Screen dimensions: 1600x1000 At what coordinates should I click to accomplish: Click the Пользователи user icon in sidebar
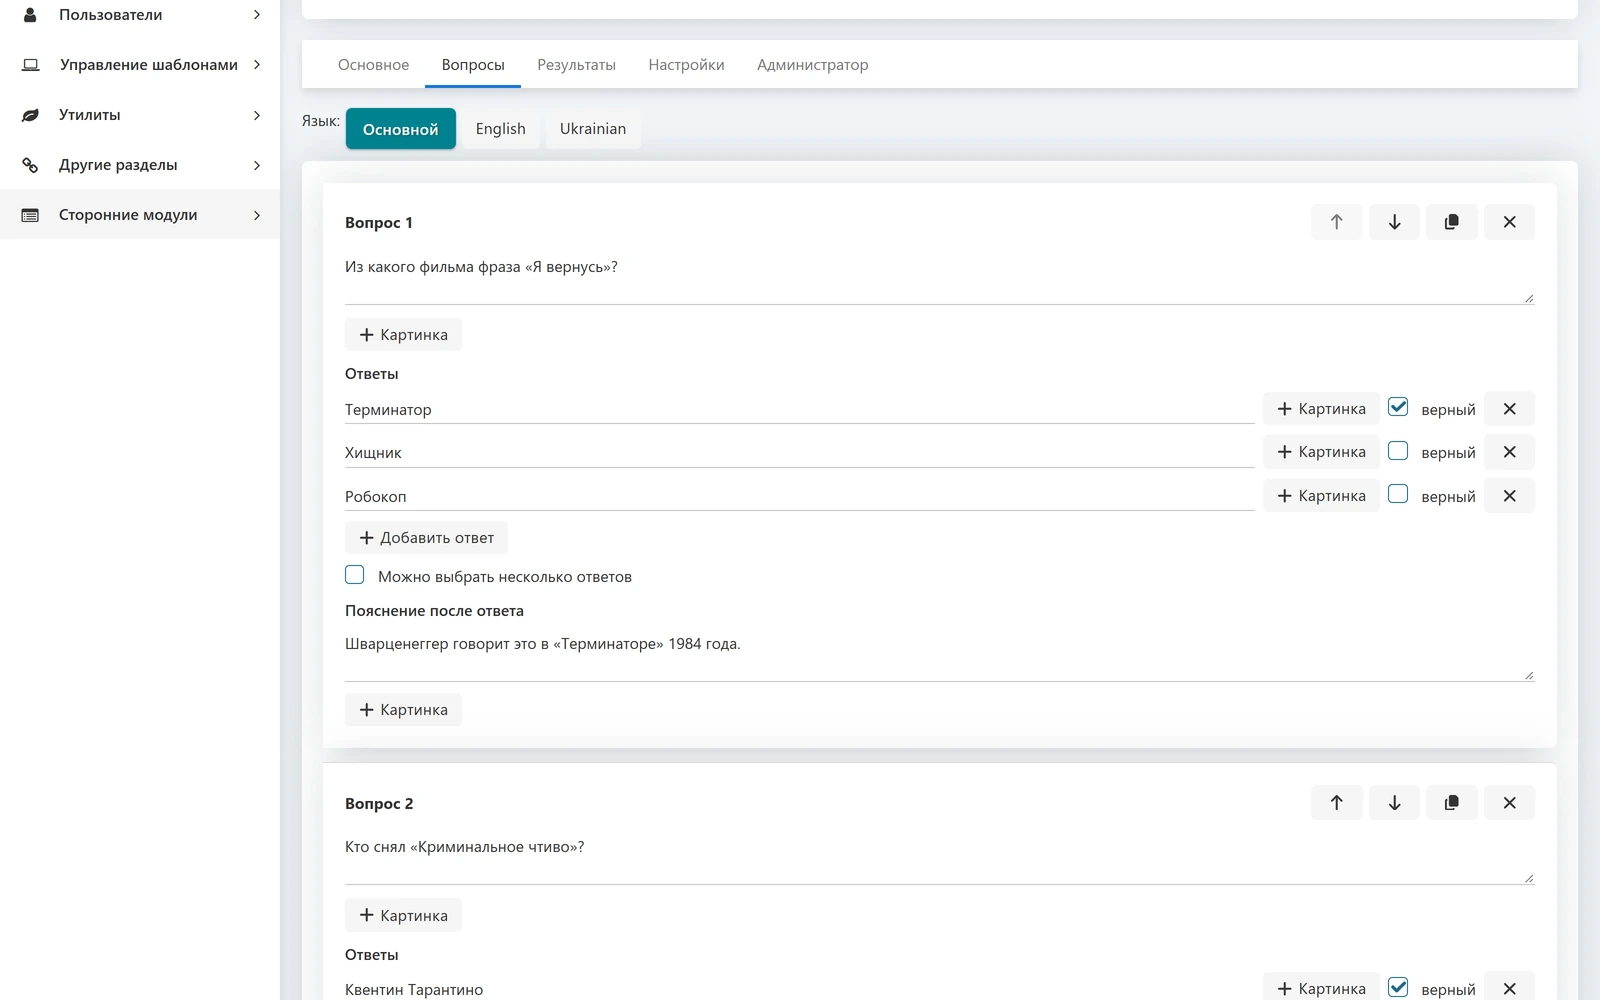click(30, 15)
